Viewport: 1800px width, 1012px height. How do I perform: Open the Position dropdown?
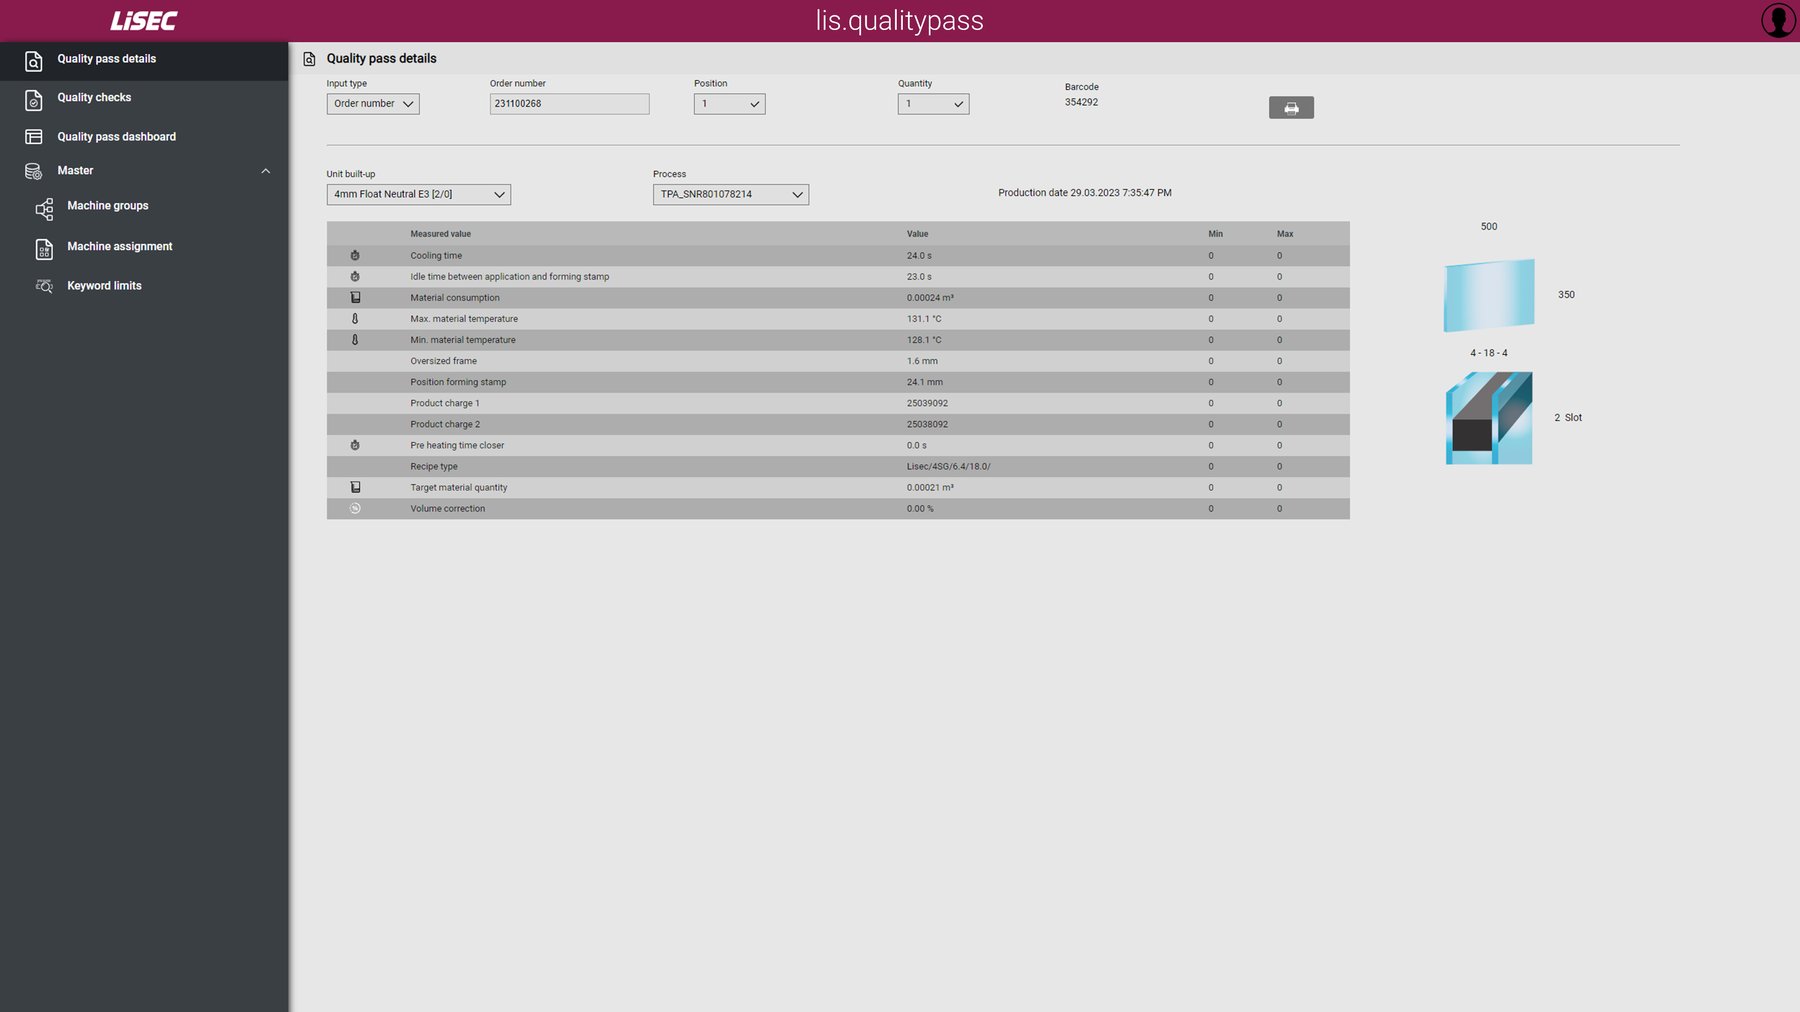pyautogui.click(x=729, y=104)
